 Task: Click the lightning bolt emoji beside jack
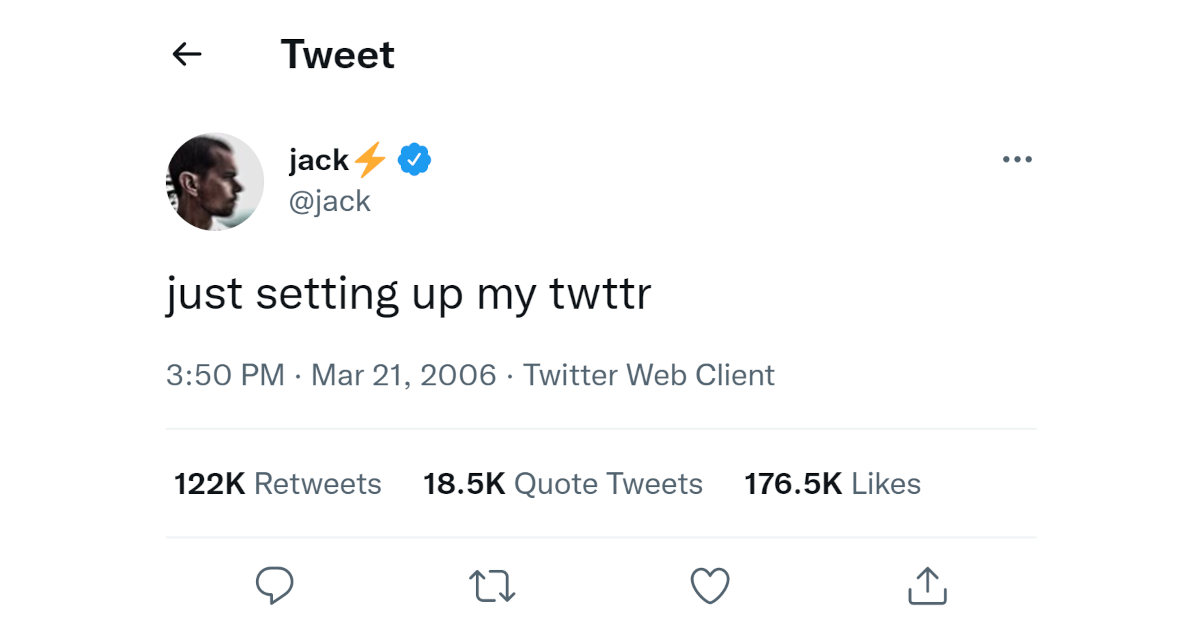click(370, 159)
